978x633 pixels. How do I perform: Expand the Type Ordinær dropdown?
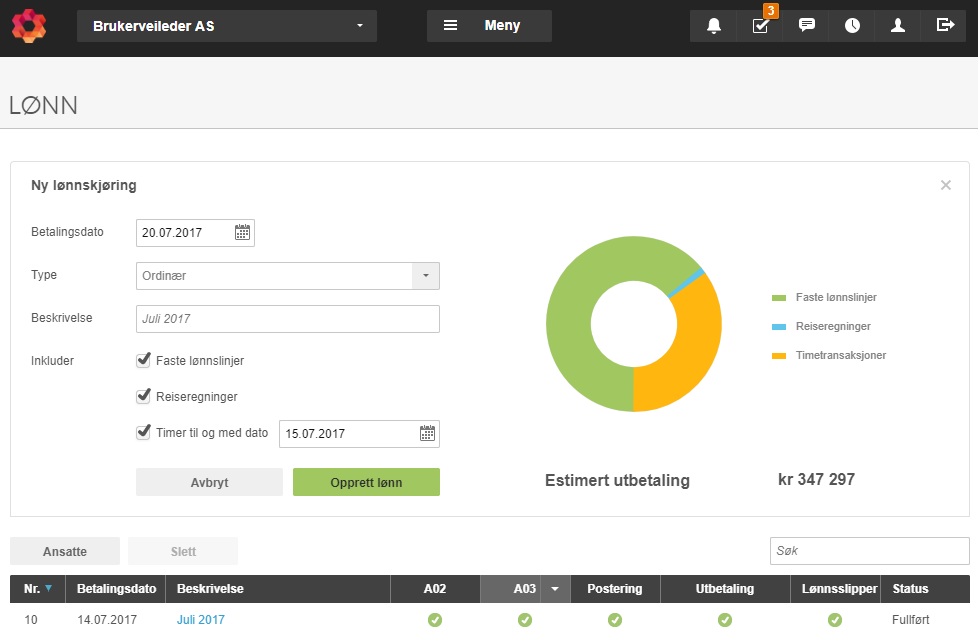click(x=425, y=276)
